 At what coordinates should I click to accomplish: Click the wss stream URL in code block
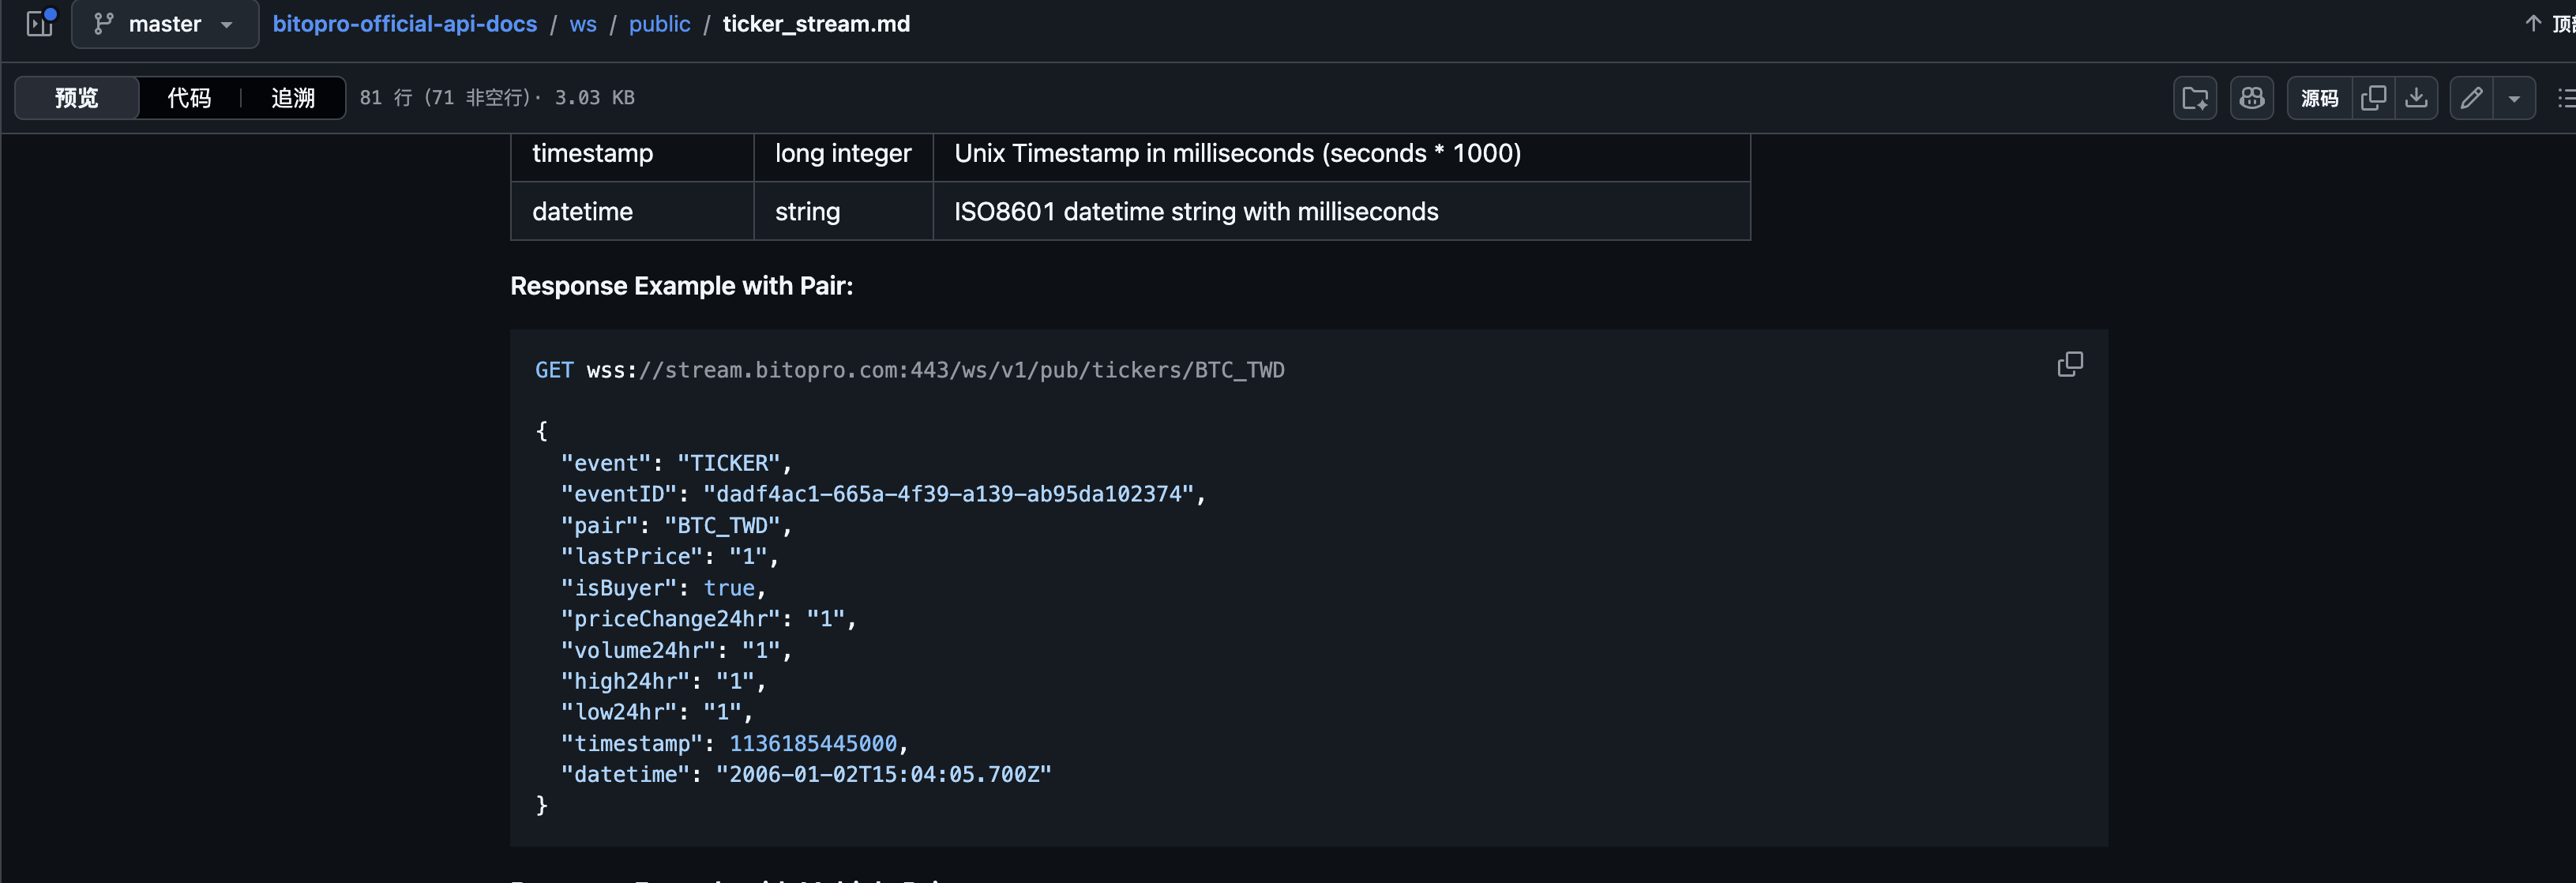click(x=935, y=370)
